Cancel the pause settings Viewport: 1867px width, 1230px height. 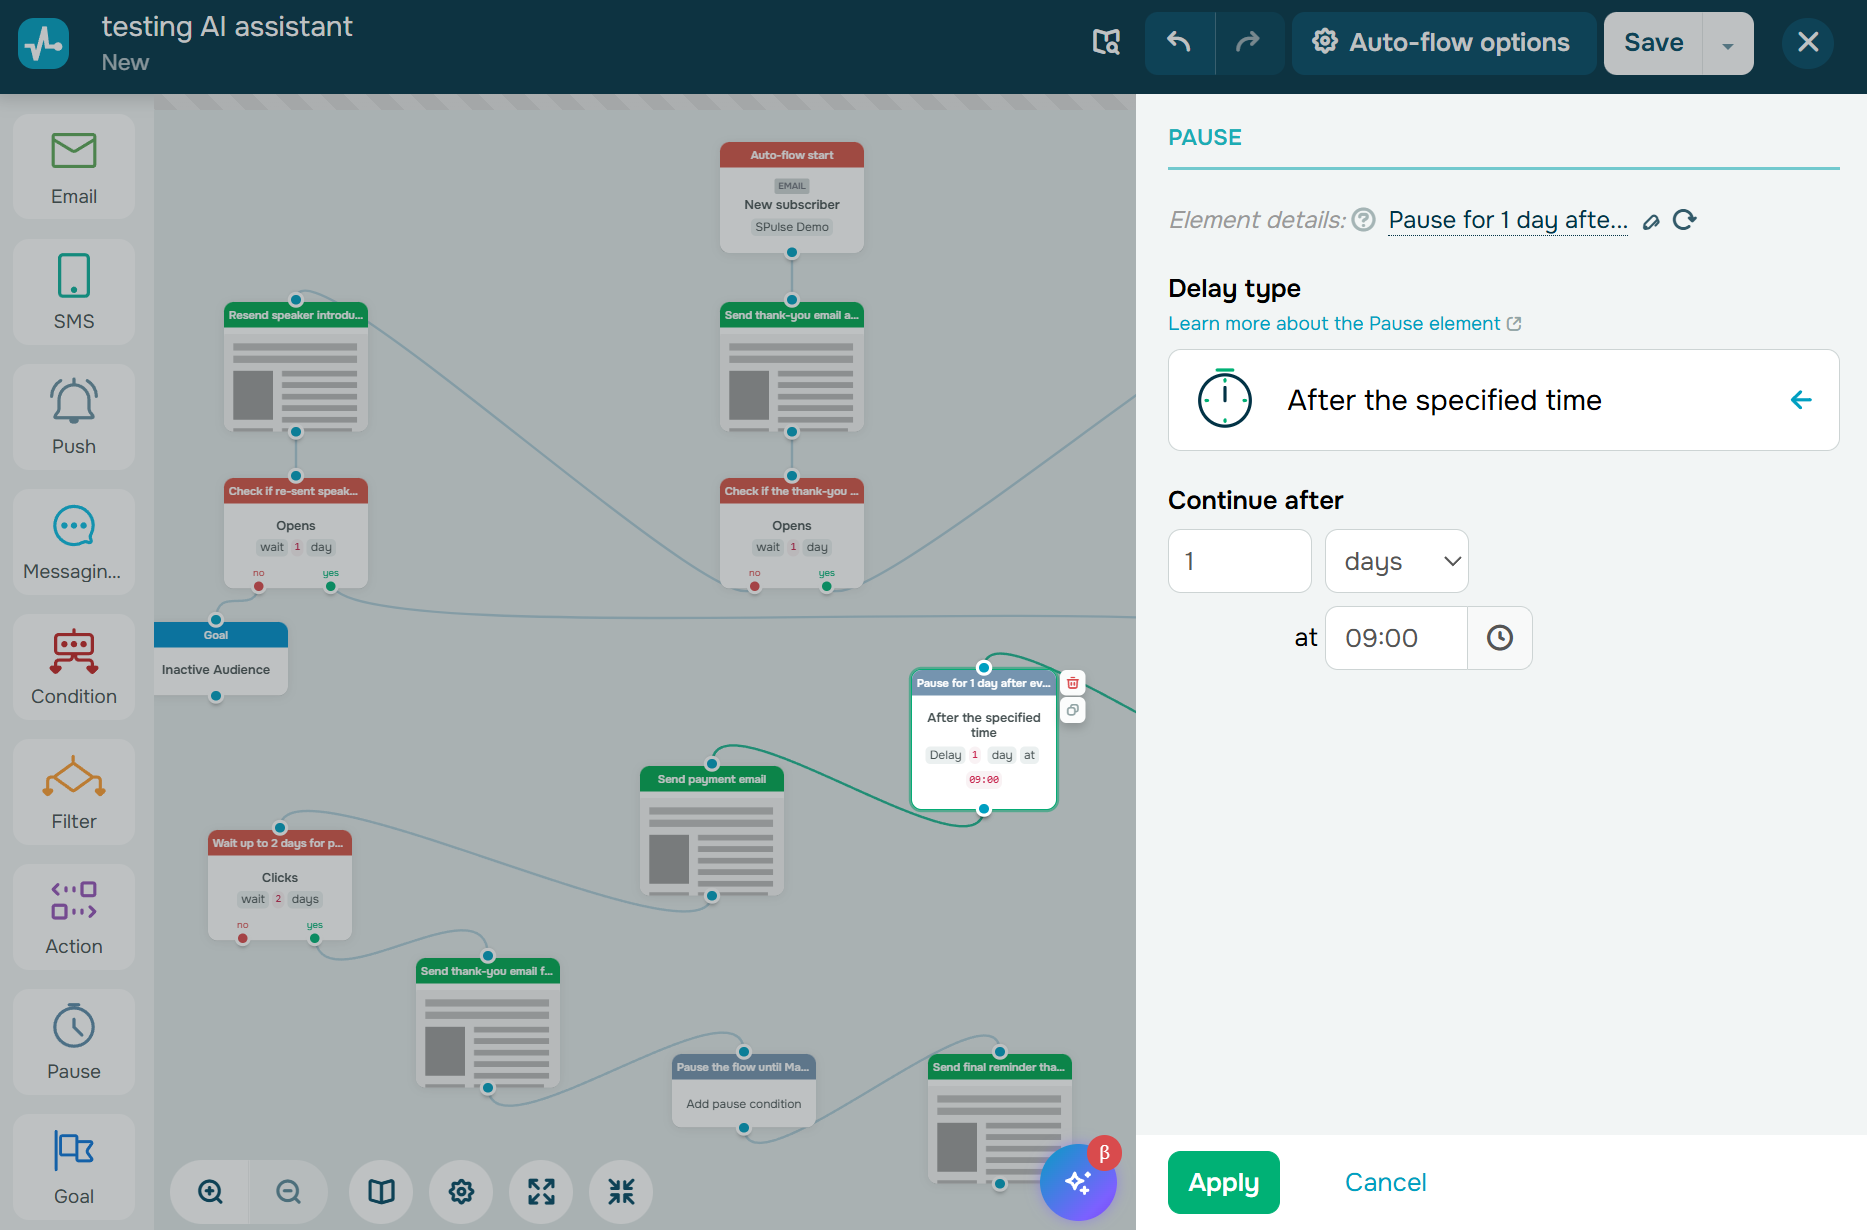[1386, 1182]
